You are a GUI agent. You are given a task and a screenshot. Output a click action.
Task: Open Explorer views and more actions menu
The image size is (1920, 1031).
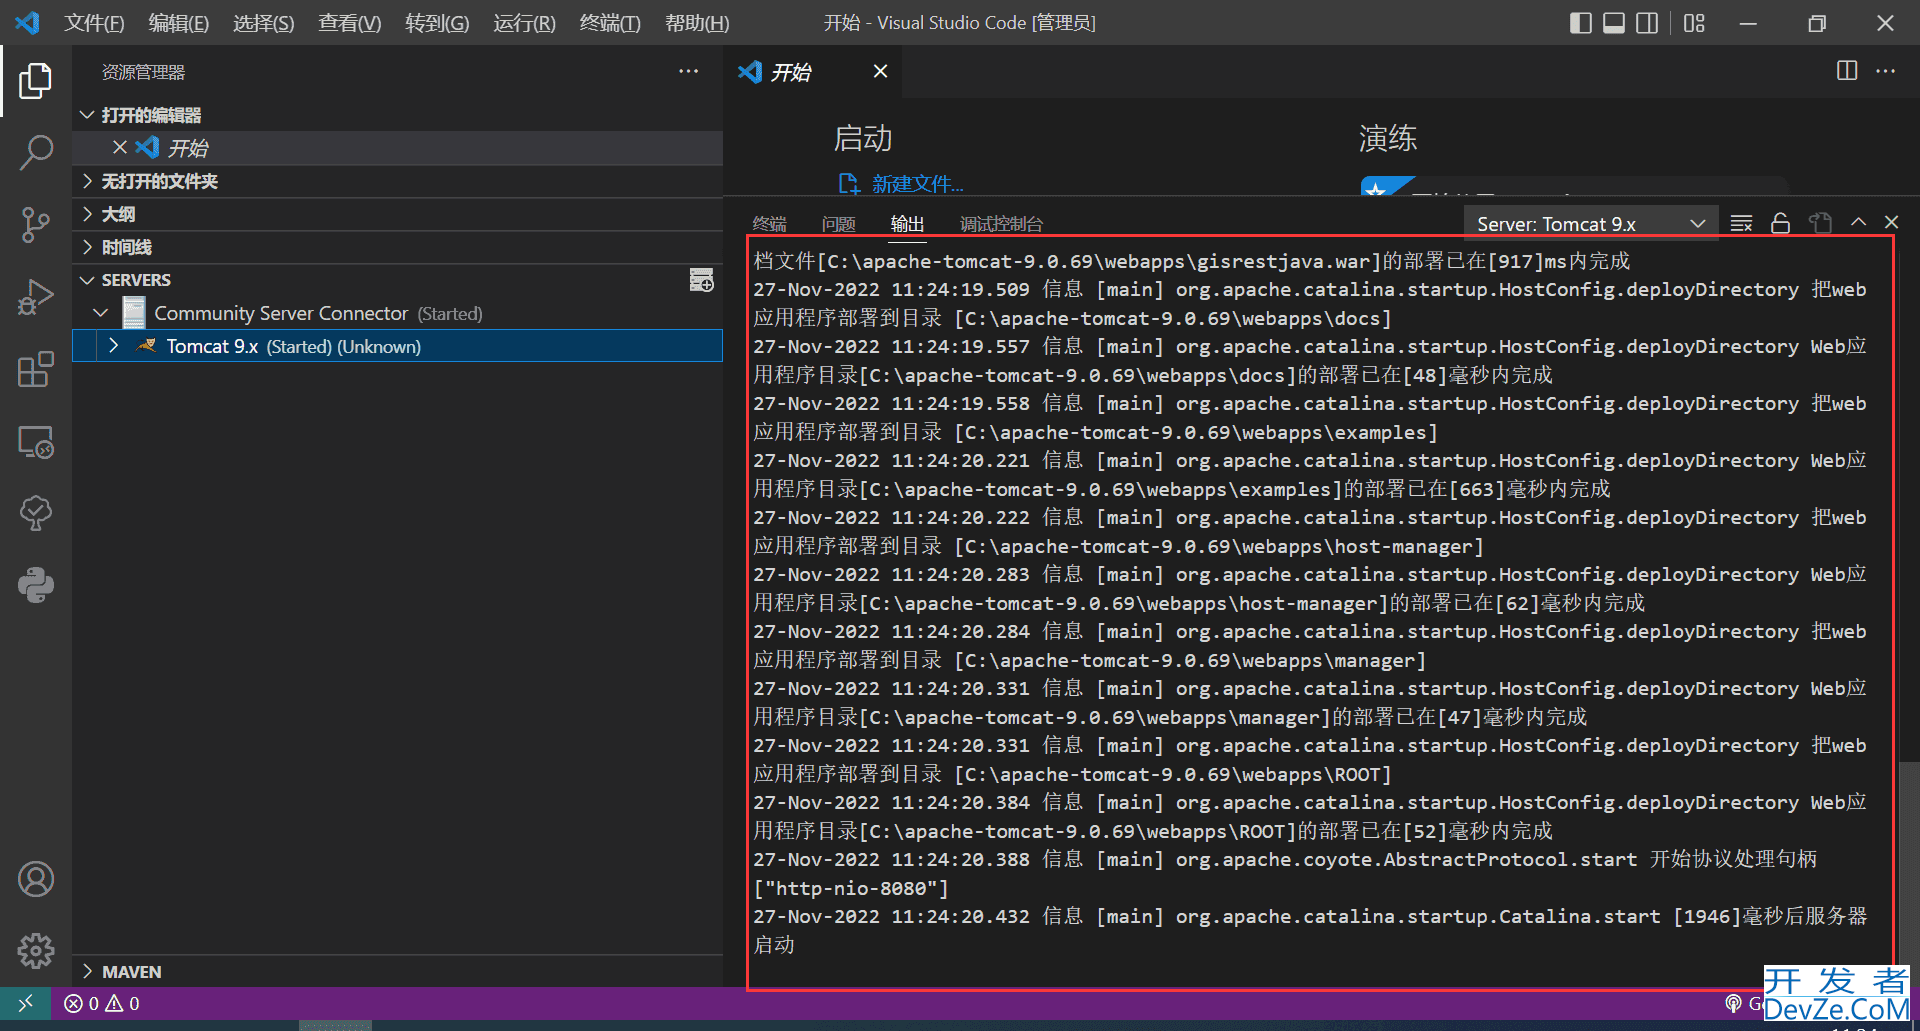coord(688,71)
